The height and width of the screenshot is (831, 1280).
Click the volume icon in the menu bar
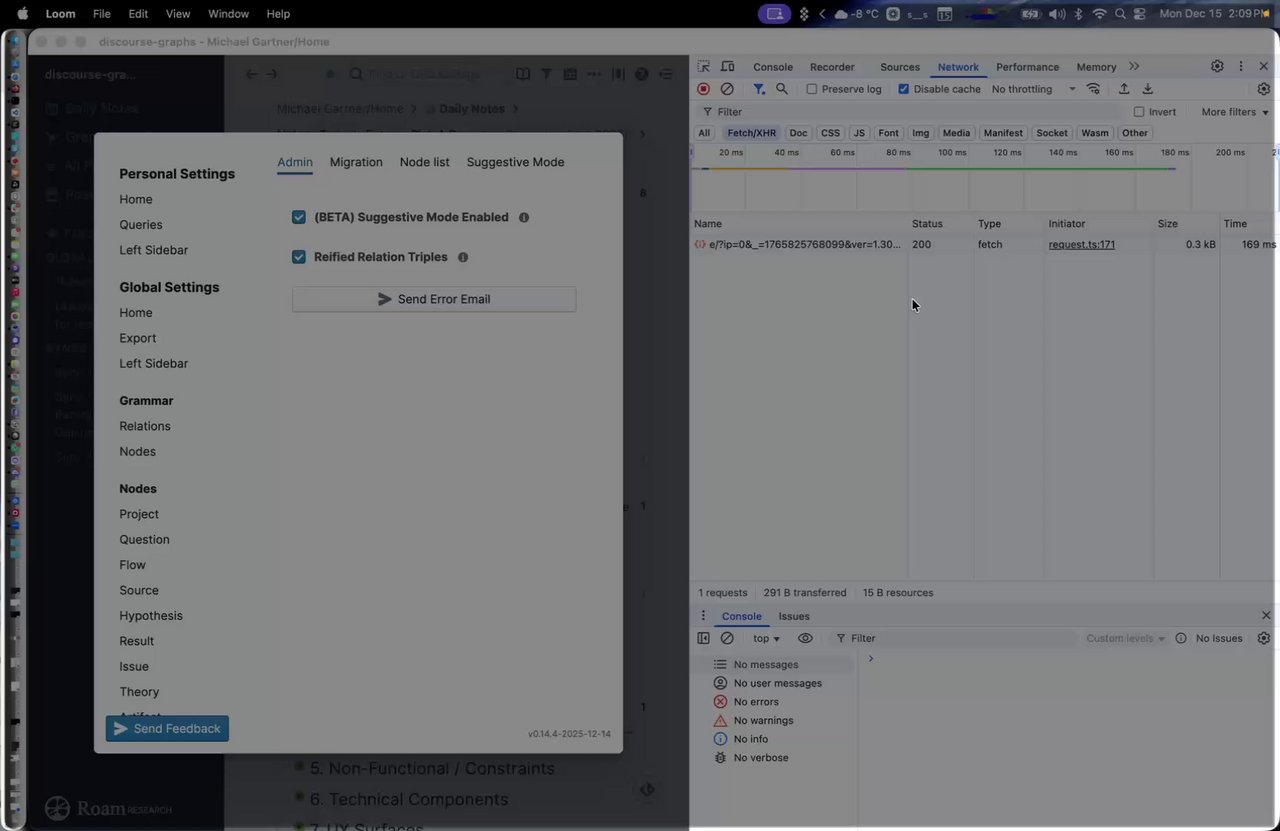click(x=1056, y=14)
